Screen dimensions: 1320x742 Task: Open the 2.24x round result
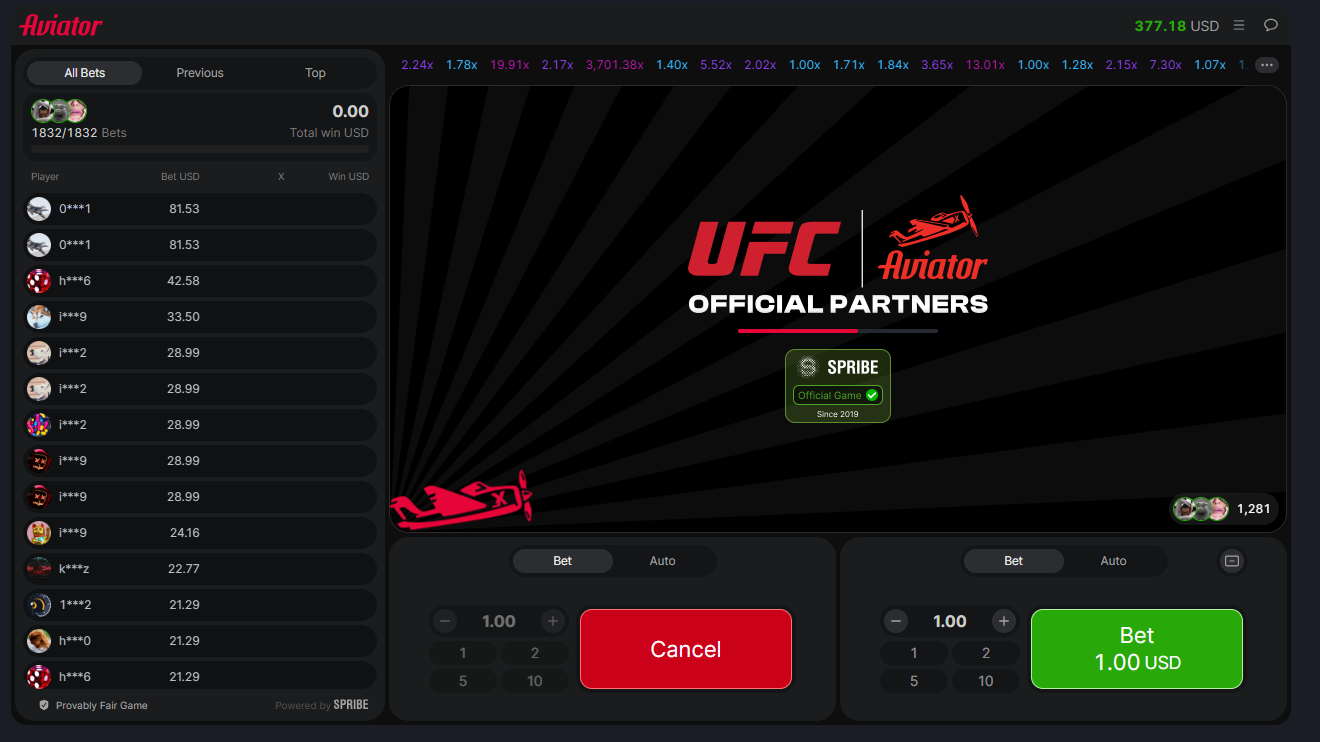point(417,65)
